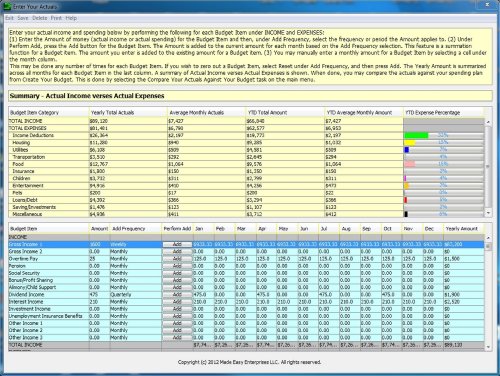
Task: Open the Exit menu
Action: (x=9, y=18)
